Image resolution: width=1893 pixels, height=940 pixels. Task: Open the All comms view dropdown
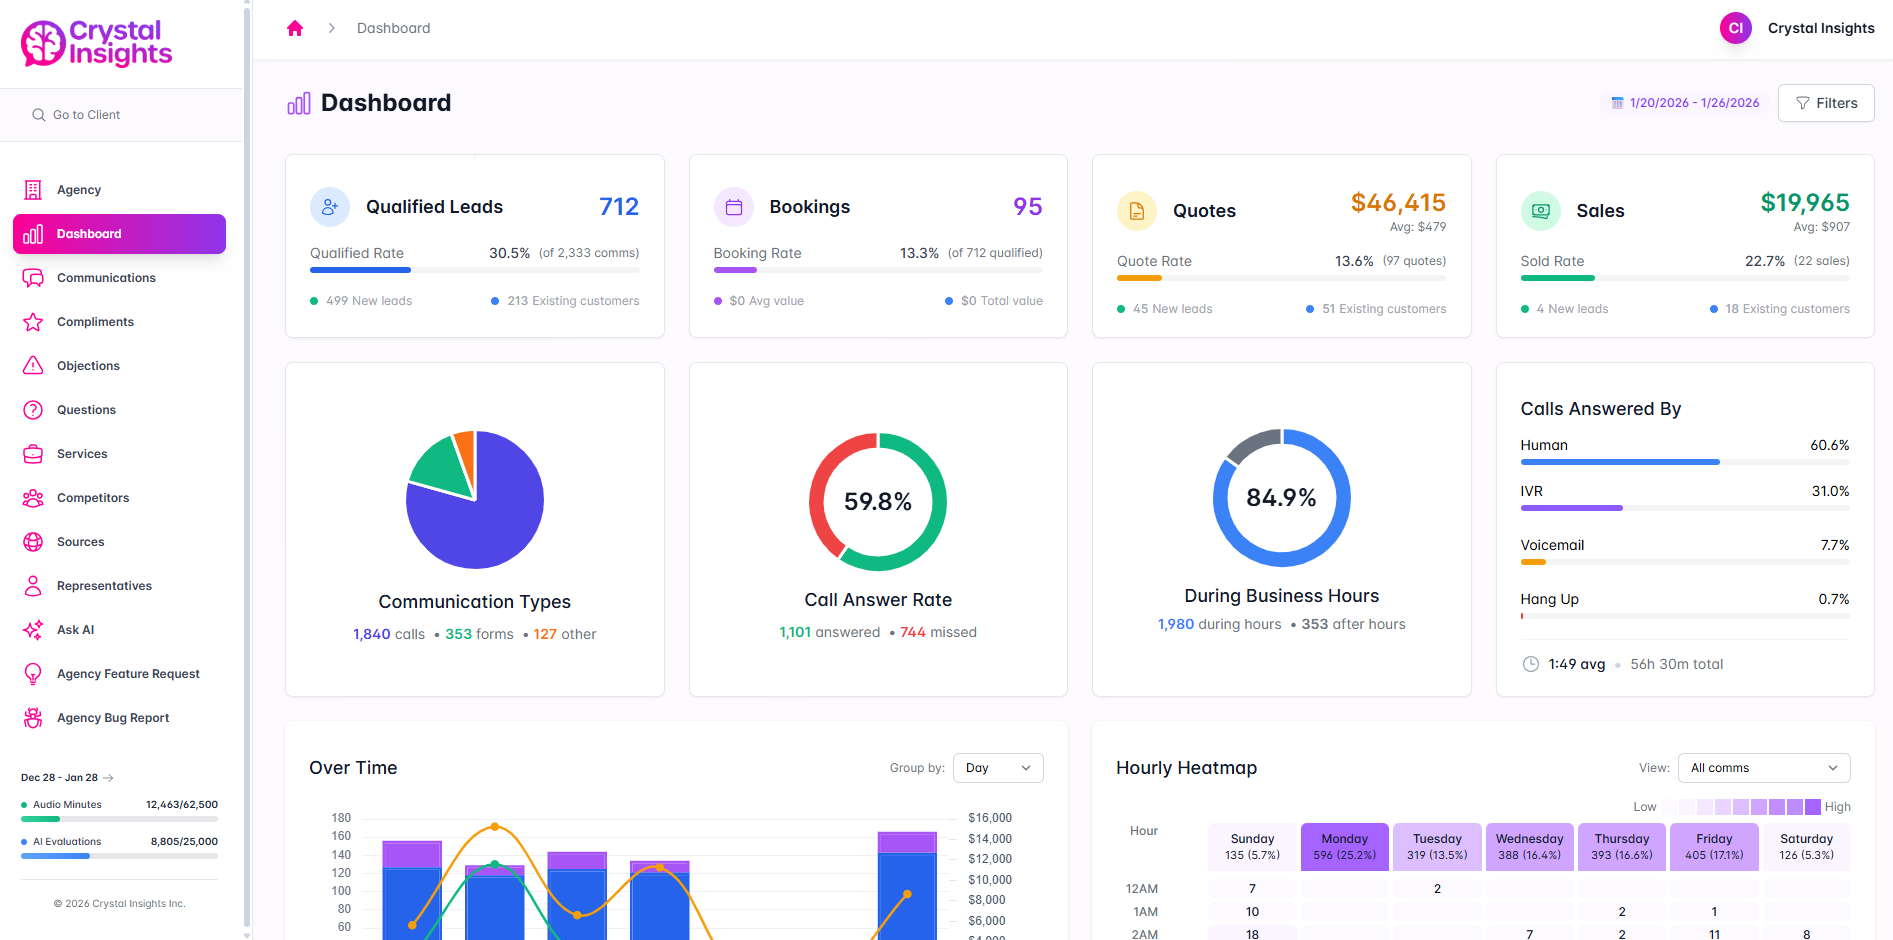tap(1763, 767)
